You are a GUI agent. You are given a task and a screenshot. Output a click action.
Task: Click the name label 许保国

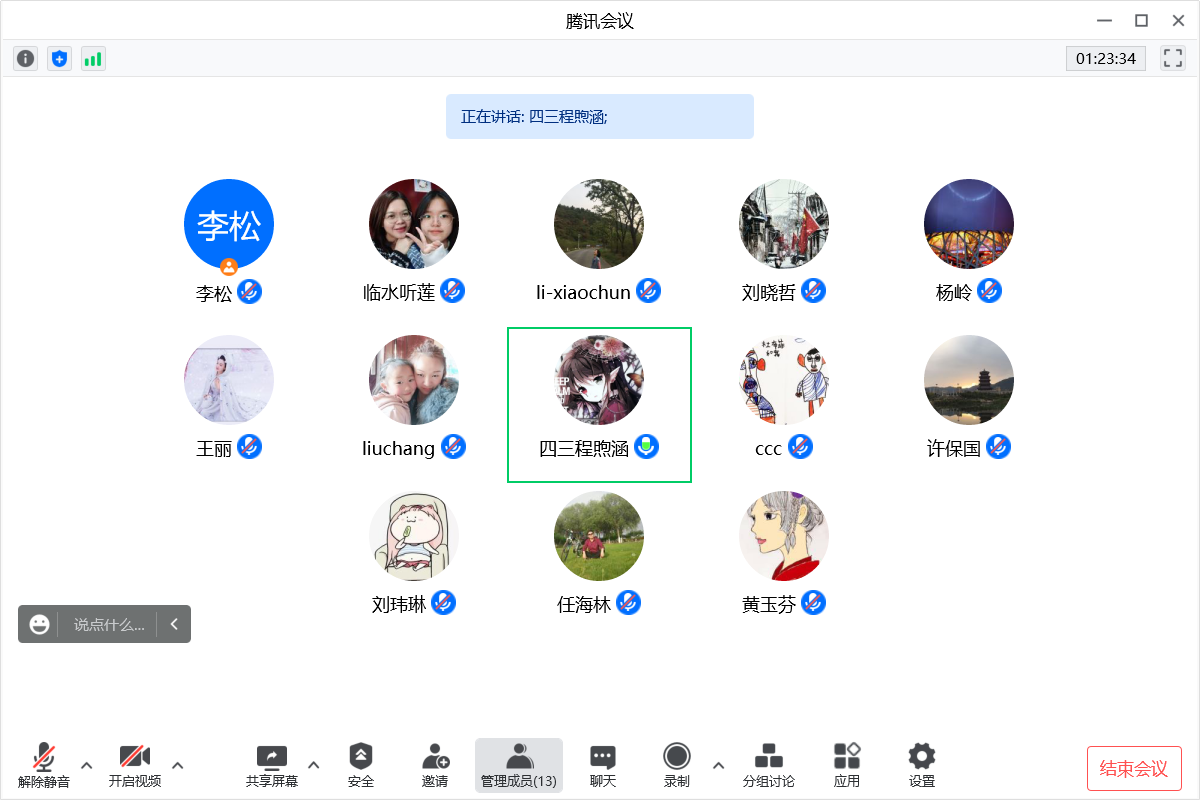[x=954, y=448]
